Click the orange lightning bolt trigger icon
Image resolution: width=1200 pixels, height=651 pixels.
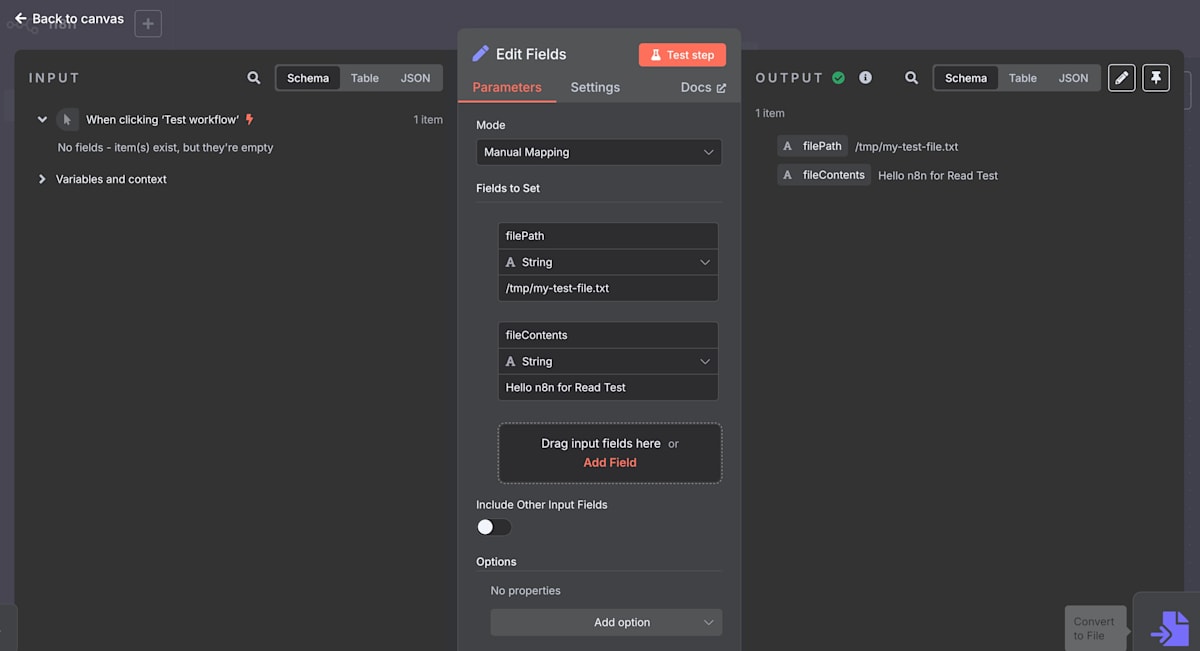[x=250, y=119]
